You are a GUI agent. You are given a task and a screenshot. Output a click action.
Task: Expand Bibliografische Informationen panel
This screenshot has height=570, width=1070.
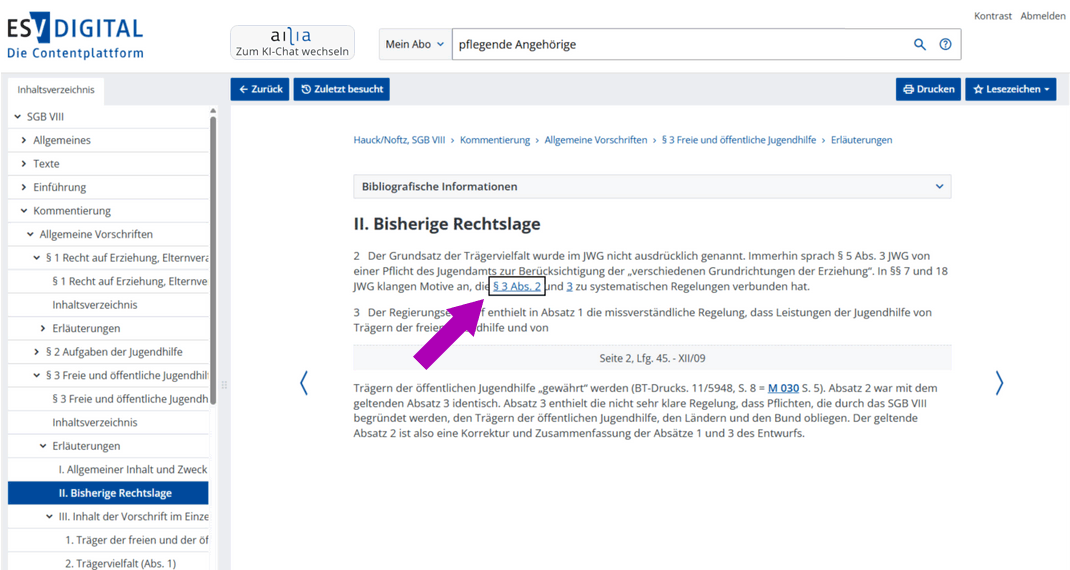[x=652, y=186]
